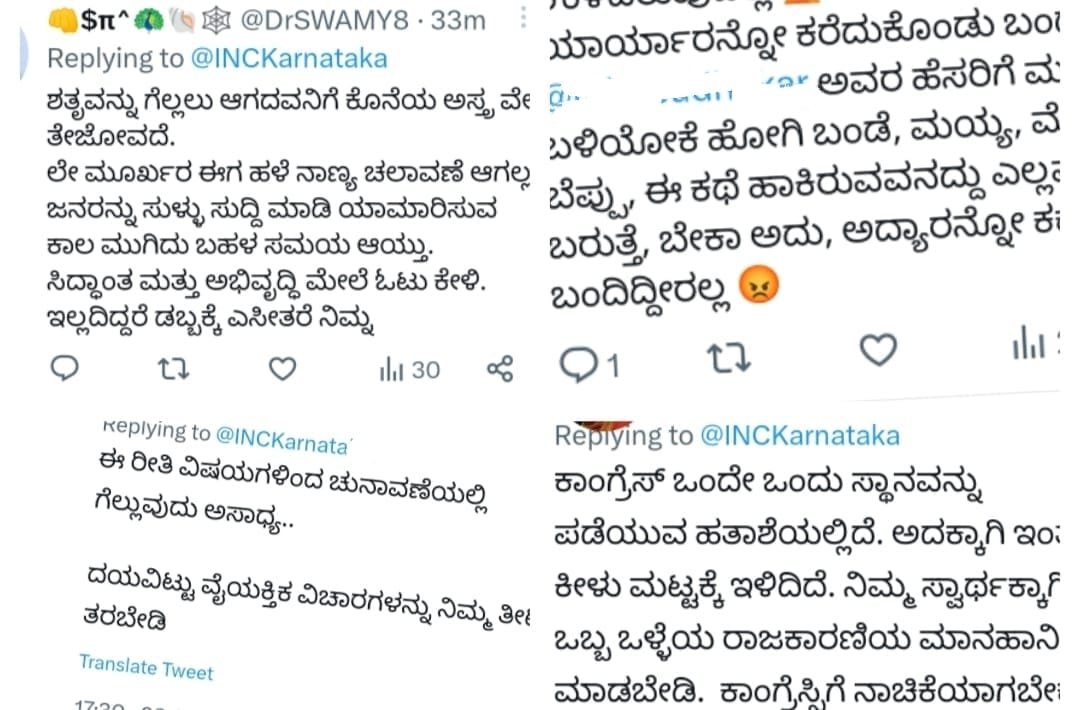Click the reply icon under DrSWAMY8's tweet
This screenshot has height=710, width=1080.
click(x=65, y=368)
